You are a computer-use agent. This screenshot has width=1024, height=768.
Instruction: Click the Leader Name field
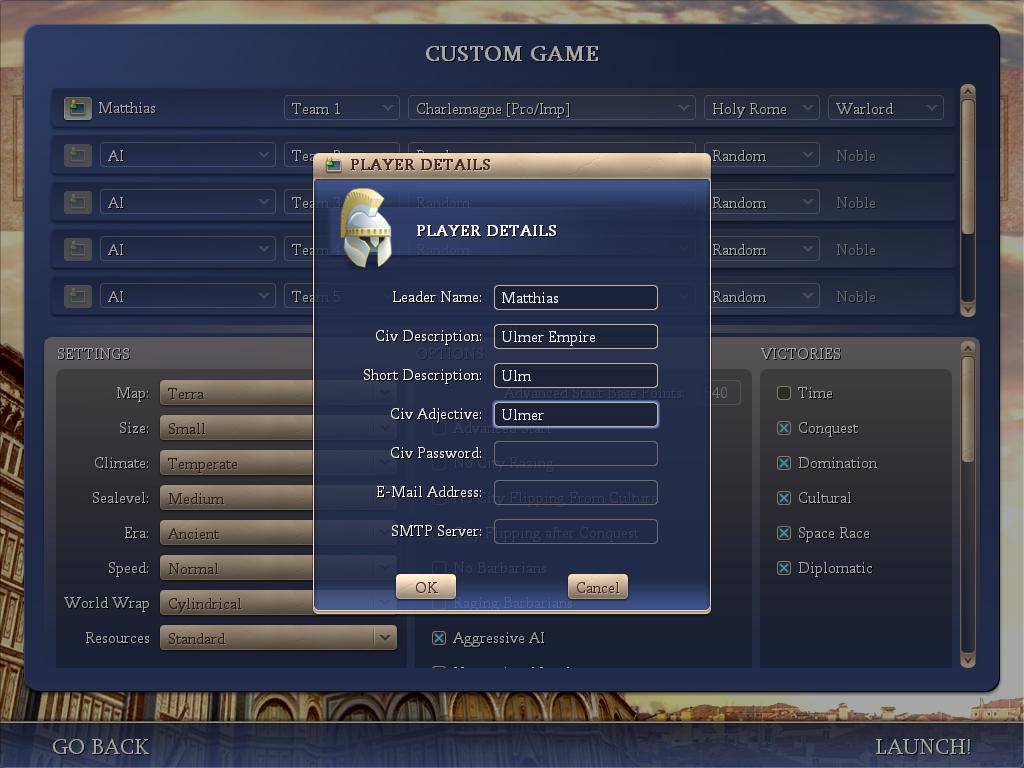(x=575, y=298)
